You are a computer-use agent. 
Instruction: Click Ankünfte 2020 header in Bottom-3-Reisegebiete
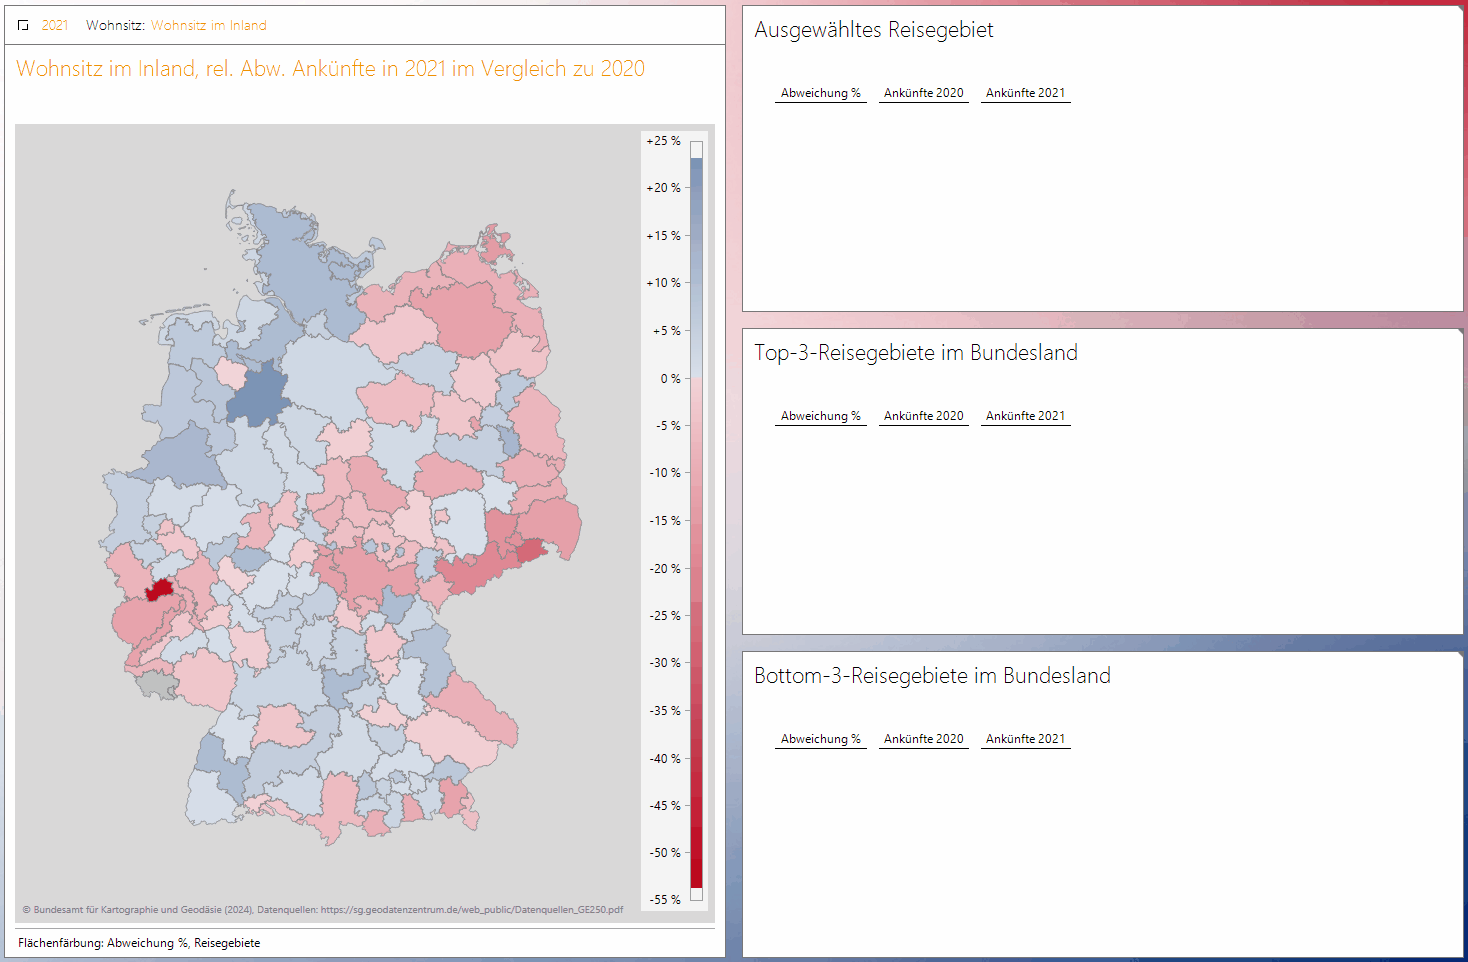[x=923, y=739]
